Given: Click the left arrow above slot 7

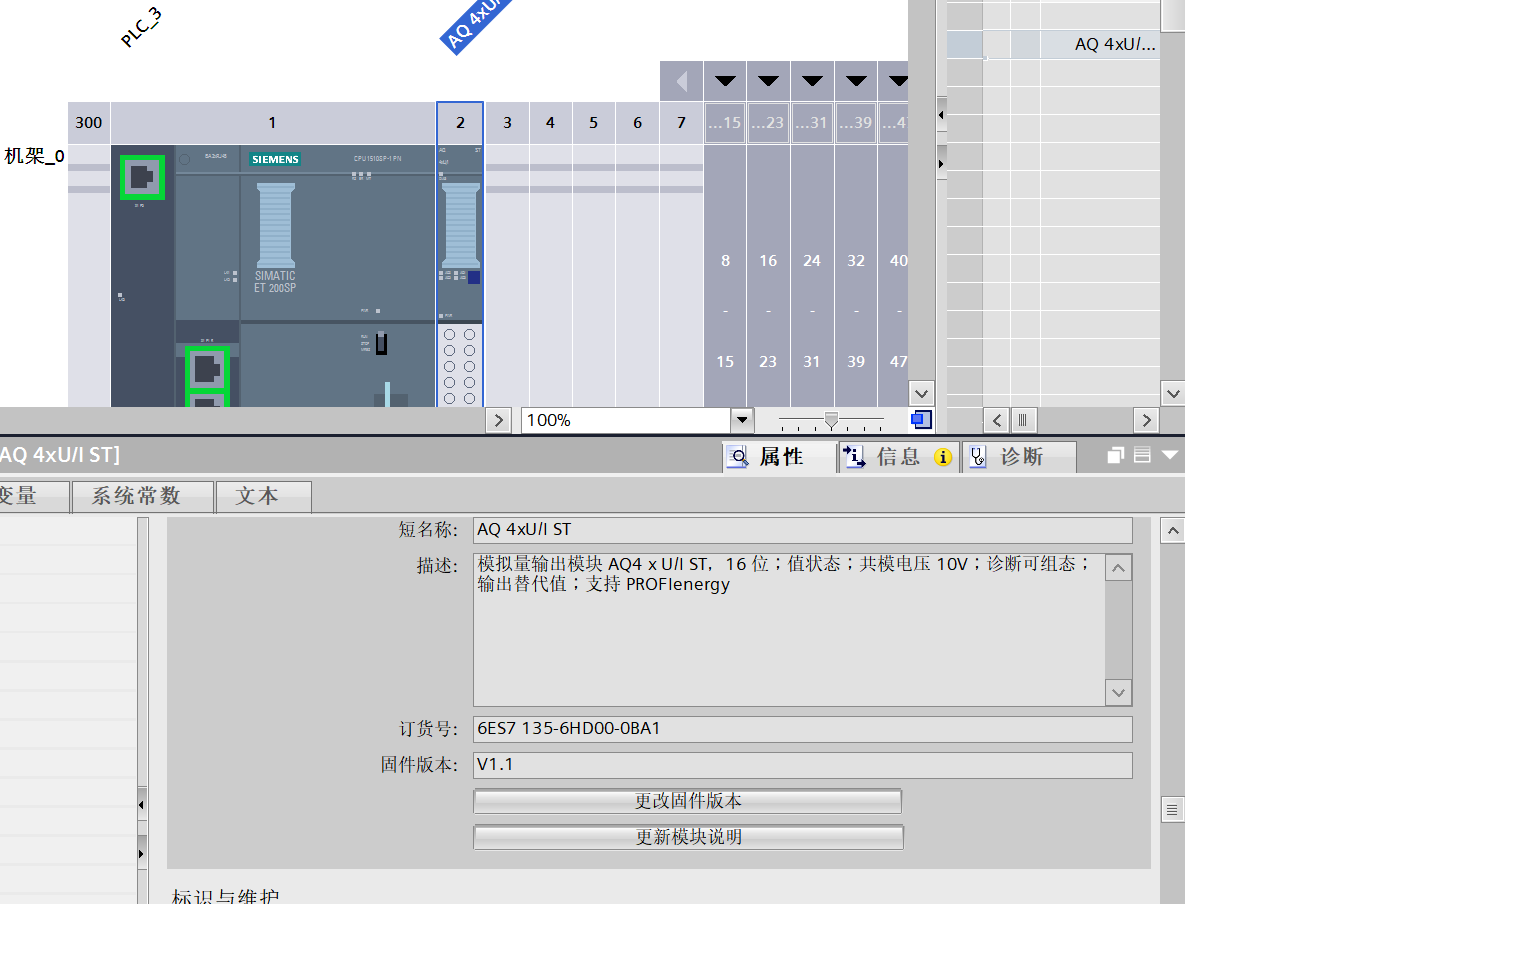Looking at the screenshot, I should [682, 81].
